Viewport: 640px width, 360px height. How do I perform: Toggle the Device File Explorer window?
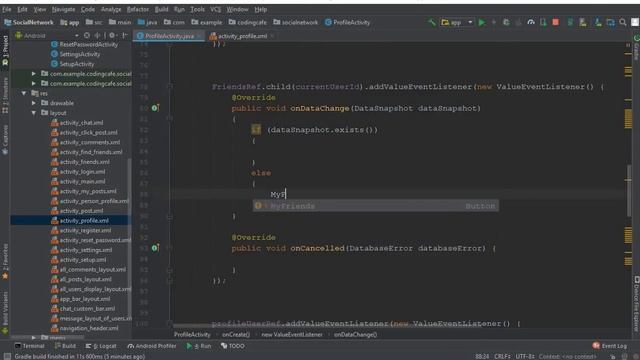(636, 304)
